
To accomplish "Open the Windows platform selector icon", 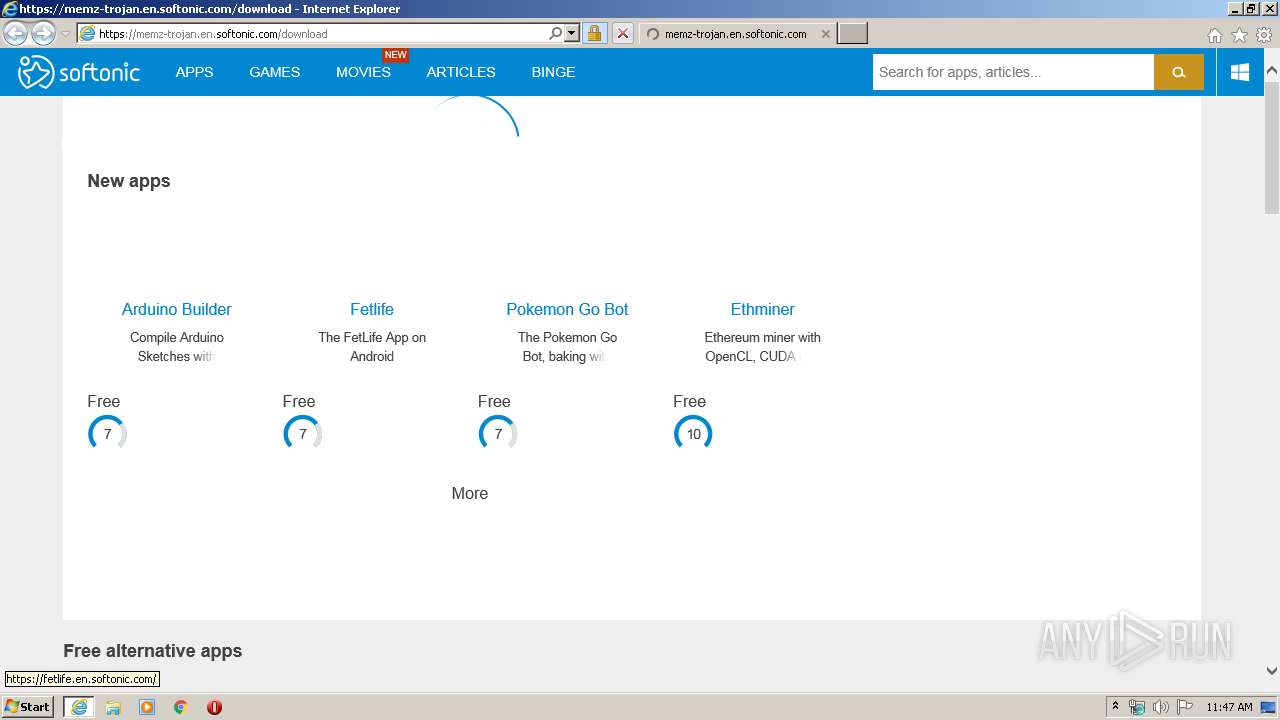I will click(1240, 72).
